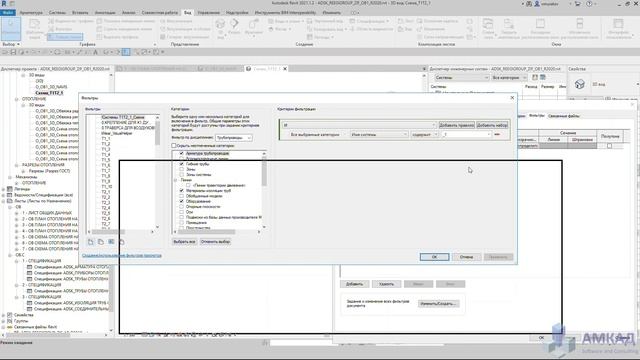
Task: Click 'Отмена' in the Filters dialog
Action: [466, 257]
